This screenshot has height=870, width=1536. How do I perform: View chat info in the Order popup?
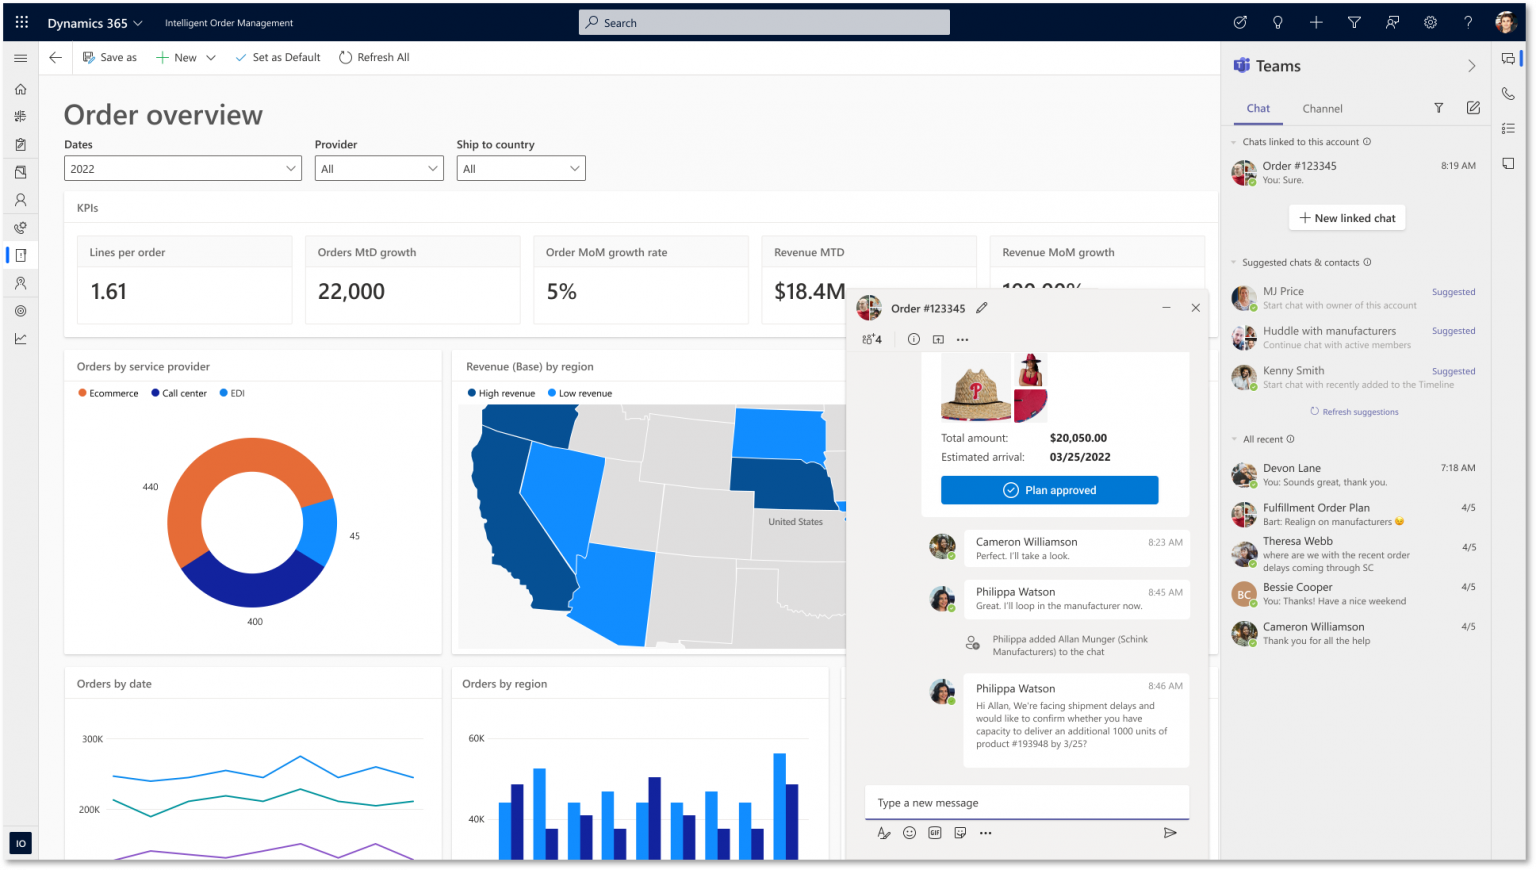coord(913,339)
